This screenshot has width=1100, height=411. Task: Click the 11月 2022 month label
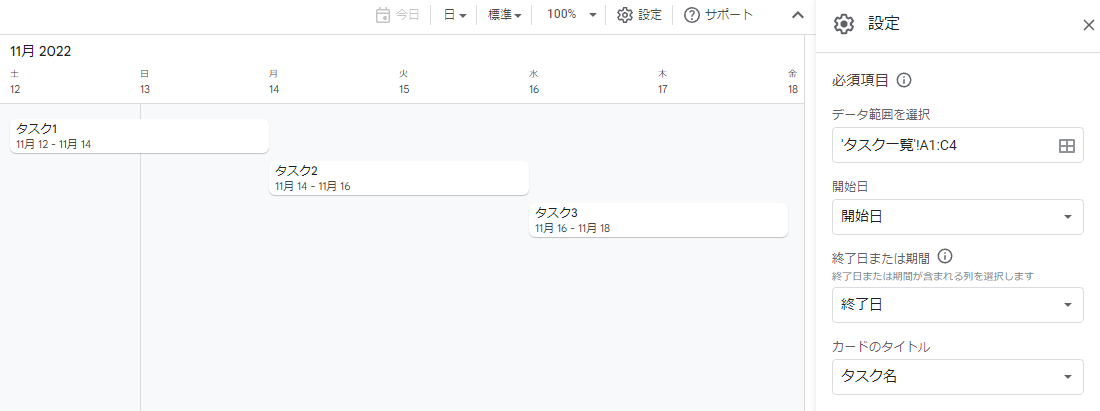[x=41, y=51]
